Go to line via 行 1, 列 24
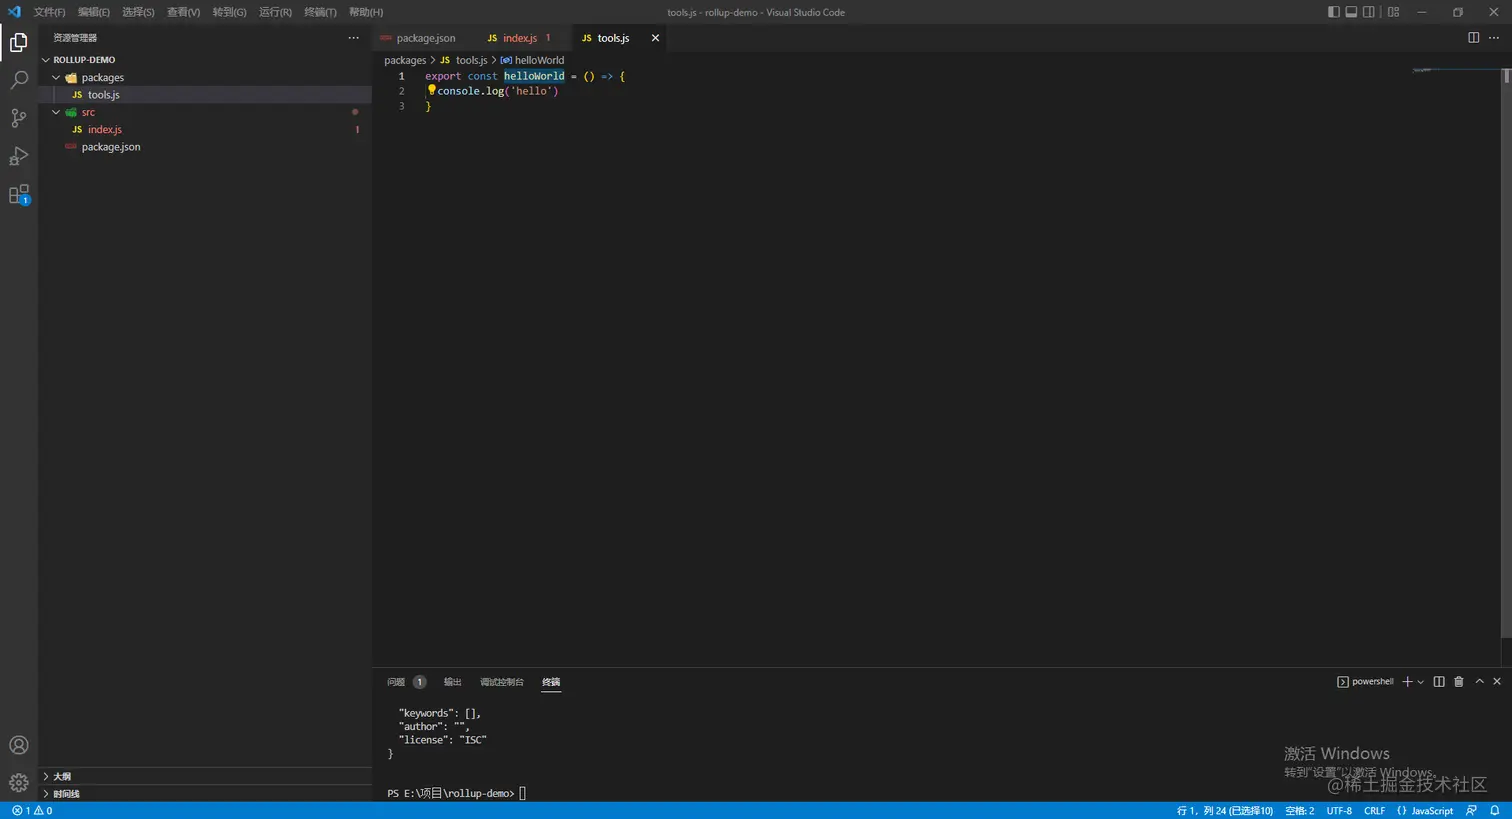Screen dimensions: 1512x819 pyautogui.click(x=1225, y=811)
